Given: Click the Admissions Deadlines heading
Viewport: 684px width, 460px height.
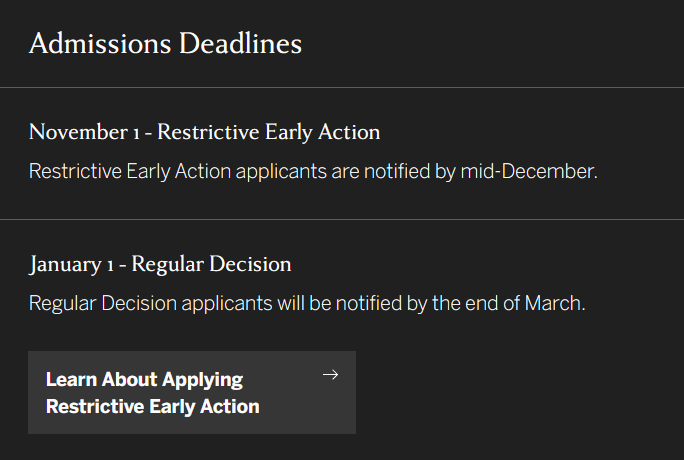Looking at the screenshot, I should coord(165,44).
